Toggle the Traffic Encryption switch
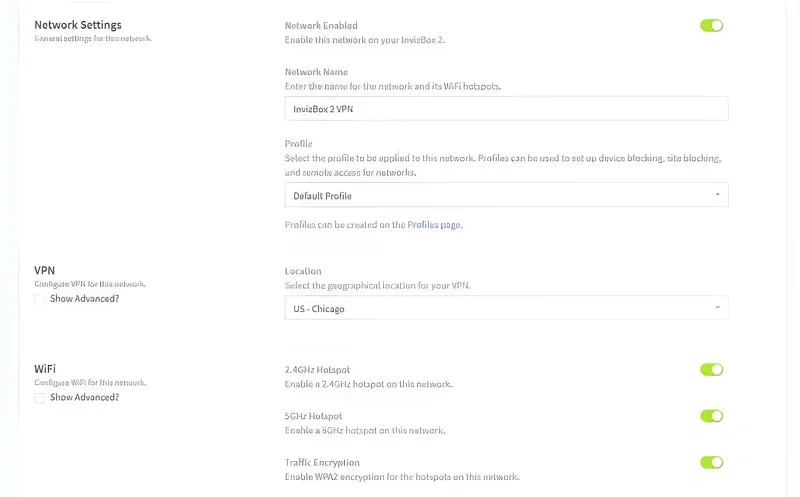The image size is (800, 497). 711,462
